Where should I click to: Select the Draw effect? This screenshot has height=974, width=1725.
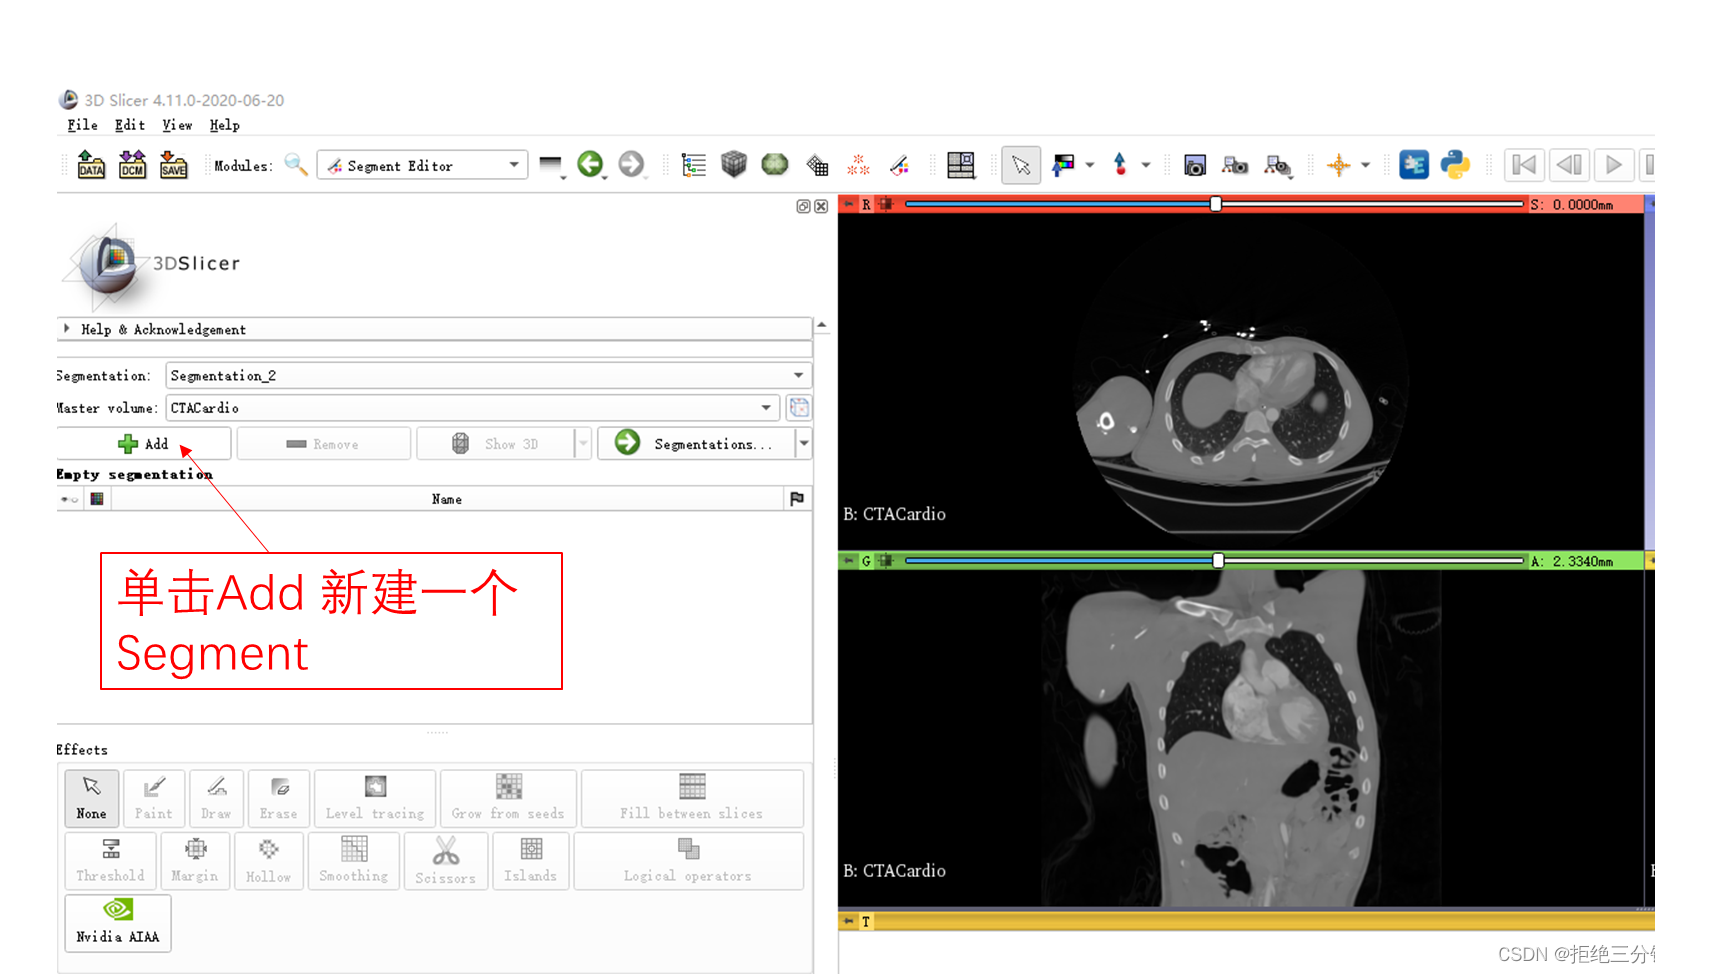pyautogui.click(x=216, y=798)
